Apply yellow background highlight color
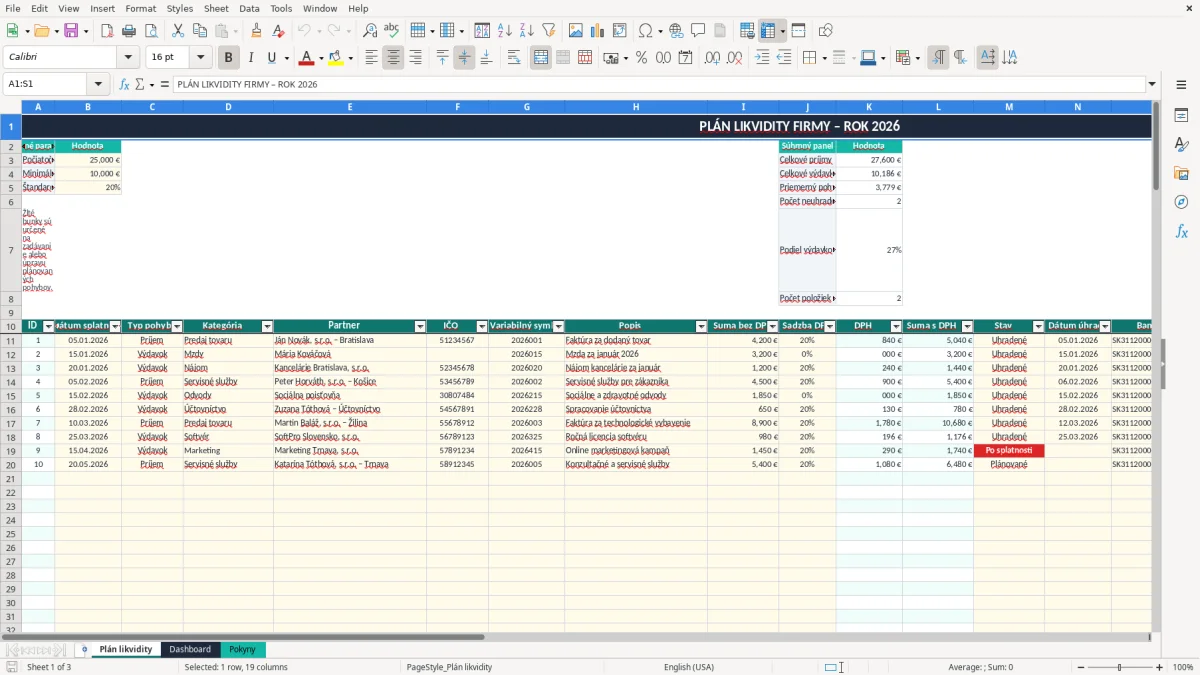Screen dimensions: 1200x675 [336, 58]
